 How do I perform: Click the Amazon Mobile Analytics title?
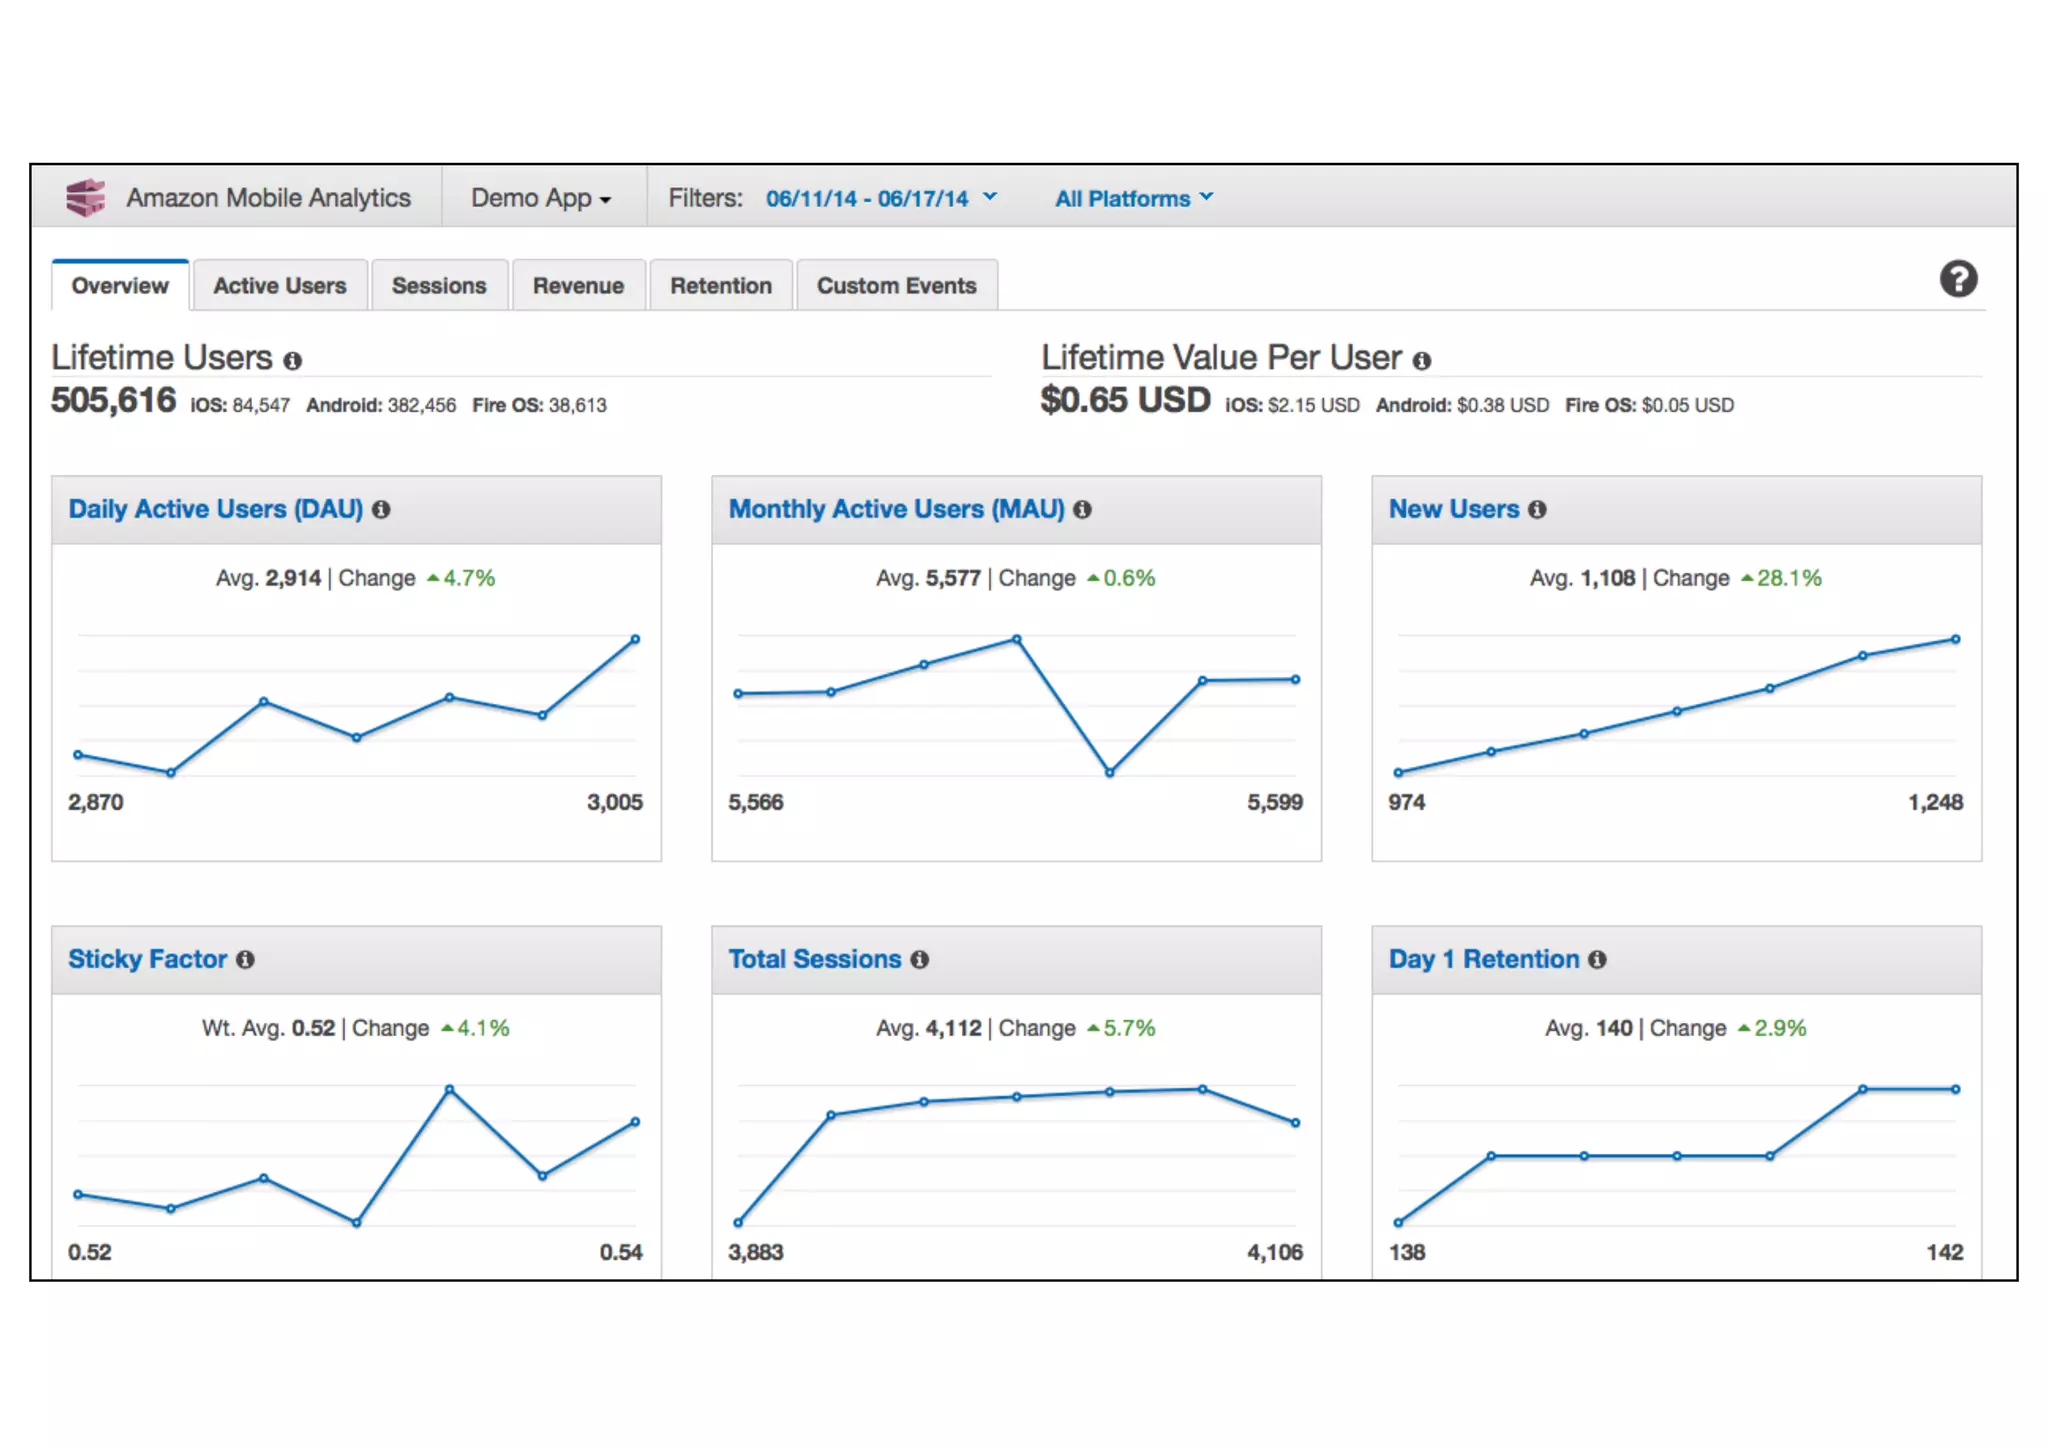pyautogui.click(x=268, y=198)
